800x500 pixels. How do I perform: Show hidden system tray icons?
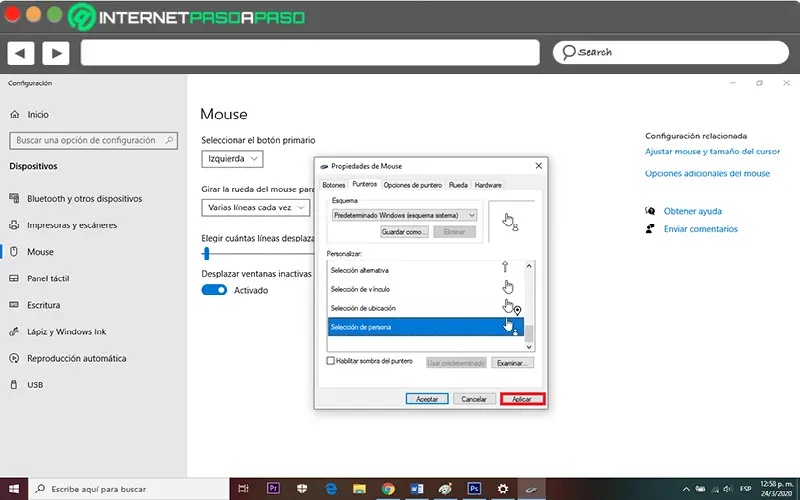click(686, 489)
